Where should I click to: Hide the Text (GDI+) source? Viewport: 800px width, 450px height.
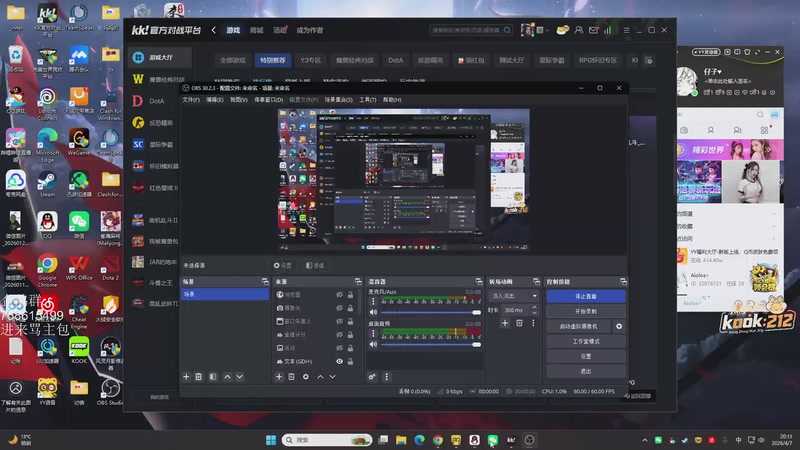click(x=339, y=361)
